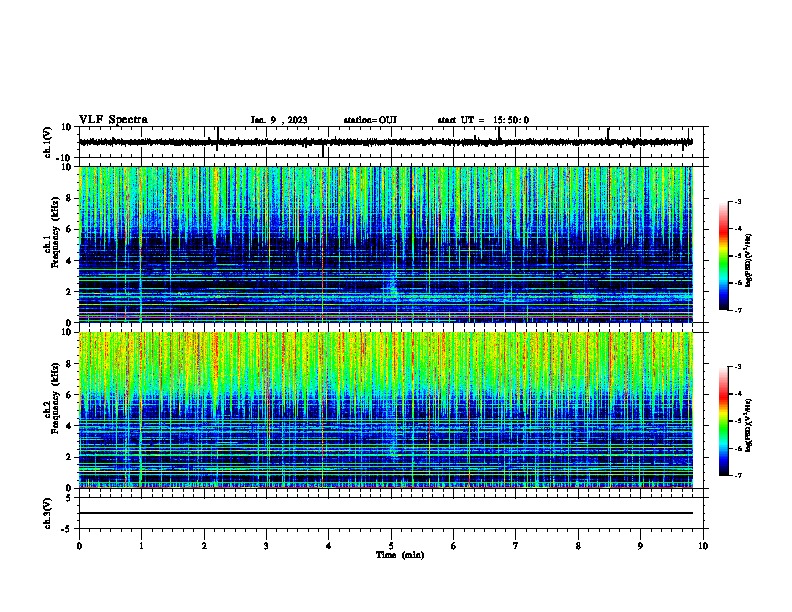Image resolution: width=792 pixels, height=612 pixels.
Task: Click the time axis tick label "7"
Action: point(516,546)
